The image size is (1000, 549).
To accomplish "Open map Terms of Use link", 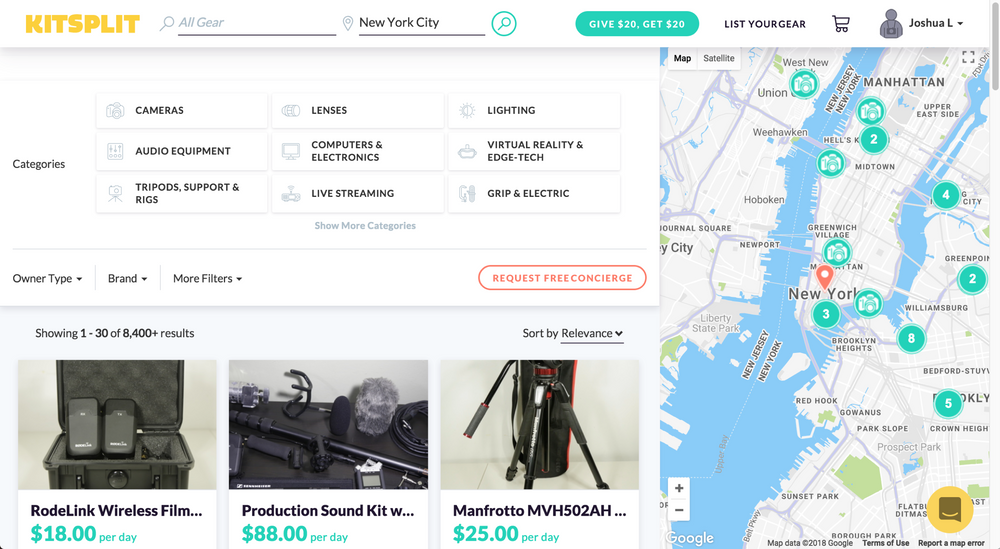I will [x=885, y=543].
